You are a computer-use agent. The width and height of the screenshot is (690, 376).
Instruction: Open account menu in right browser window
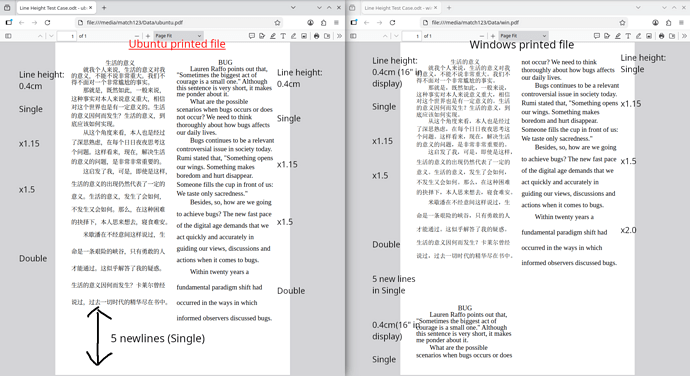[655, 22]
